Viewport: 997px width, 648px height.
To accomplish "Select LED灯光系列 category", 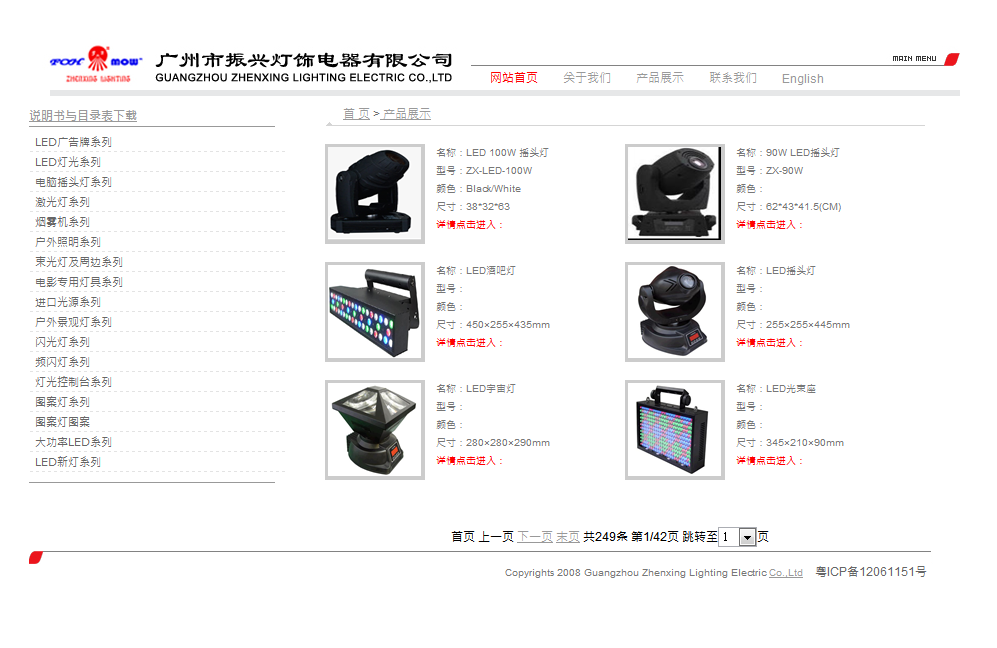I will pyautogui.click(x=67, y=162).
